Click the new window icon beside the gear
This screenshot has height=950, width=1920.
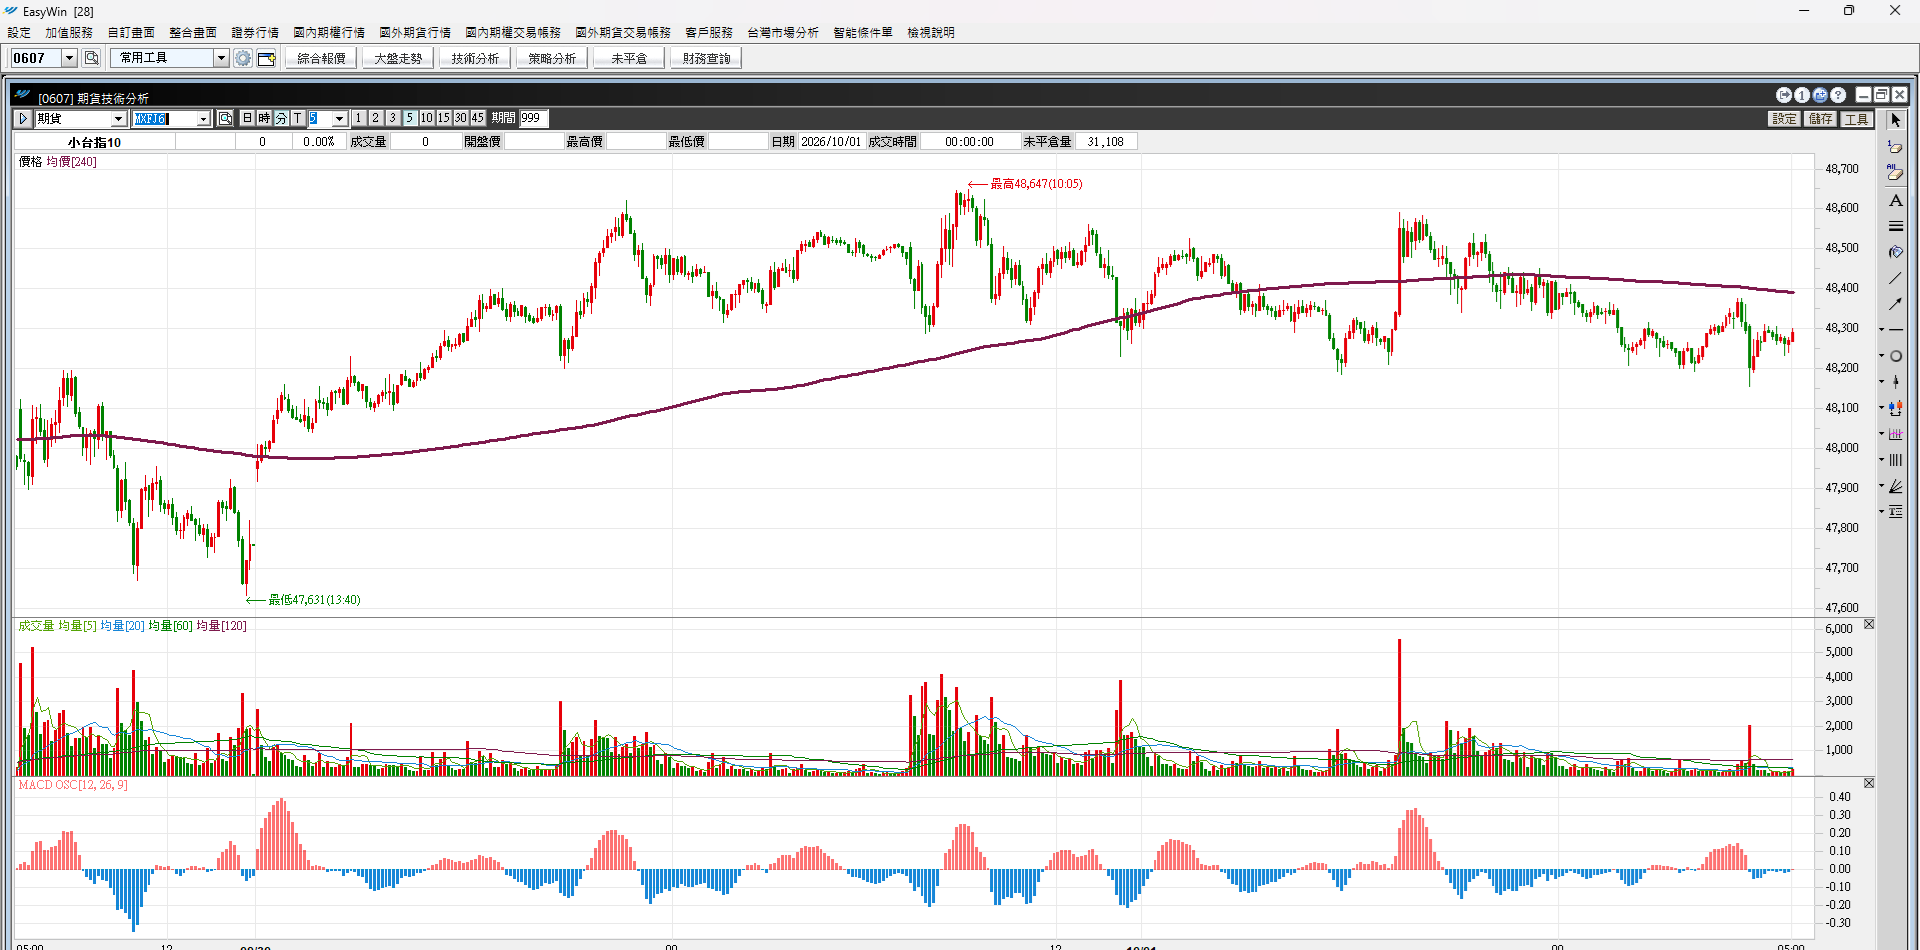266,58
